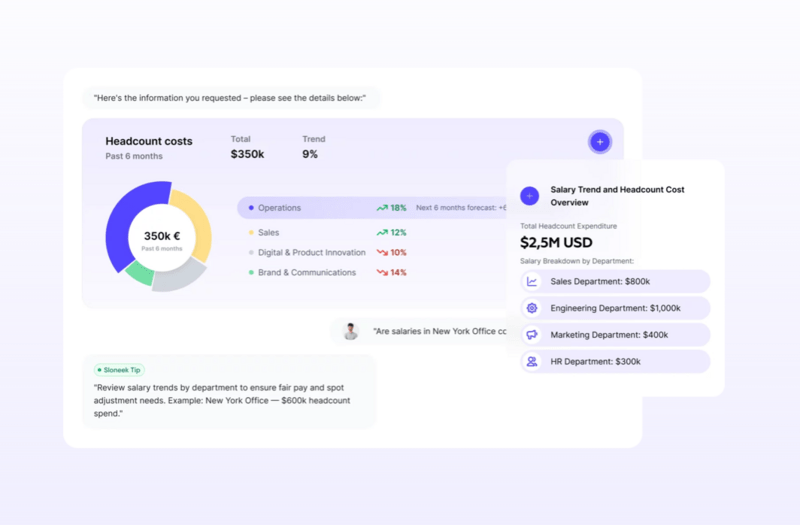The image size is (800, 525).
Task: Click the Headcount costs heading
Action: pos(149,141)
